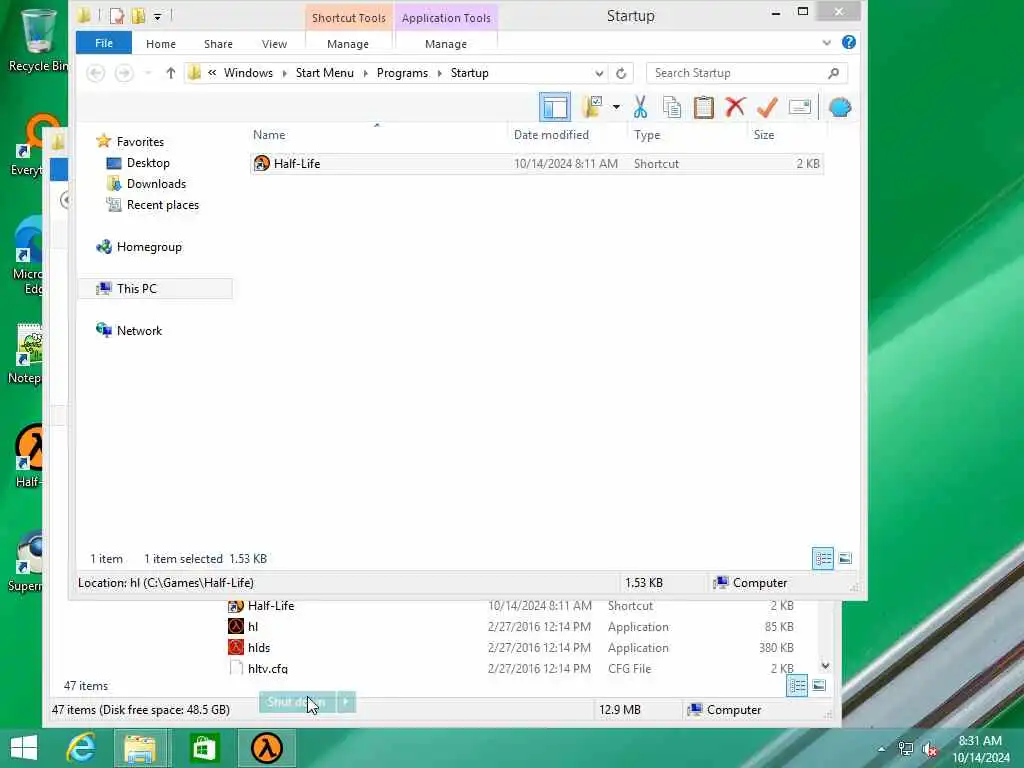Open Shortcut Tools Manage tab

[347, 44]
